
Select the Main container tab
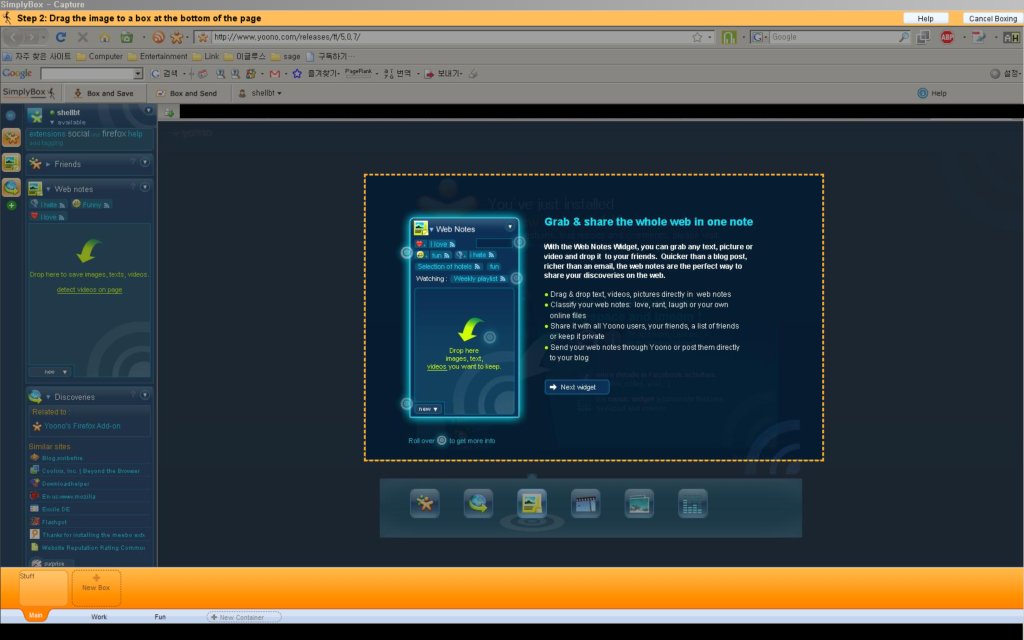pyautogui.click(x=36, y=616)
